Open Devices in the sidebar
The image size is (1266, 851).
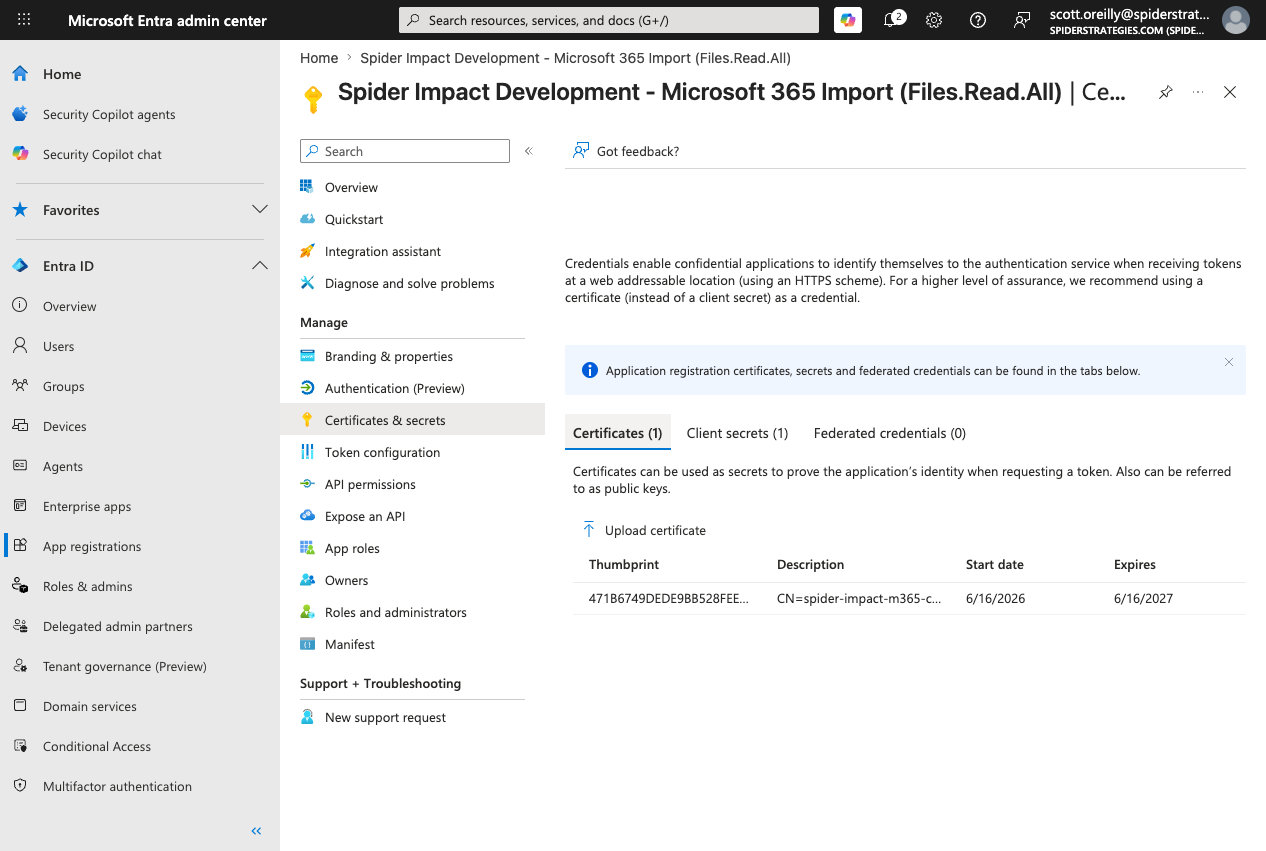(65, 426)
